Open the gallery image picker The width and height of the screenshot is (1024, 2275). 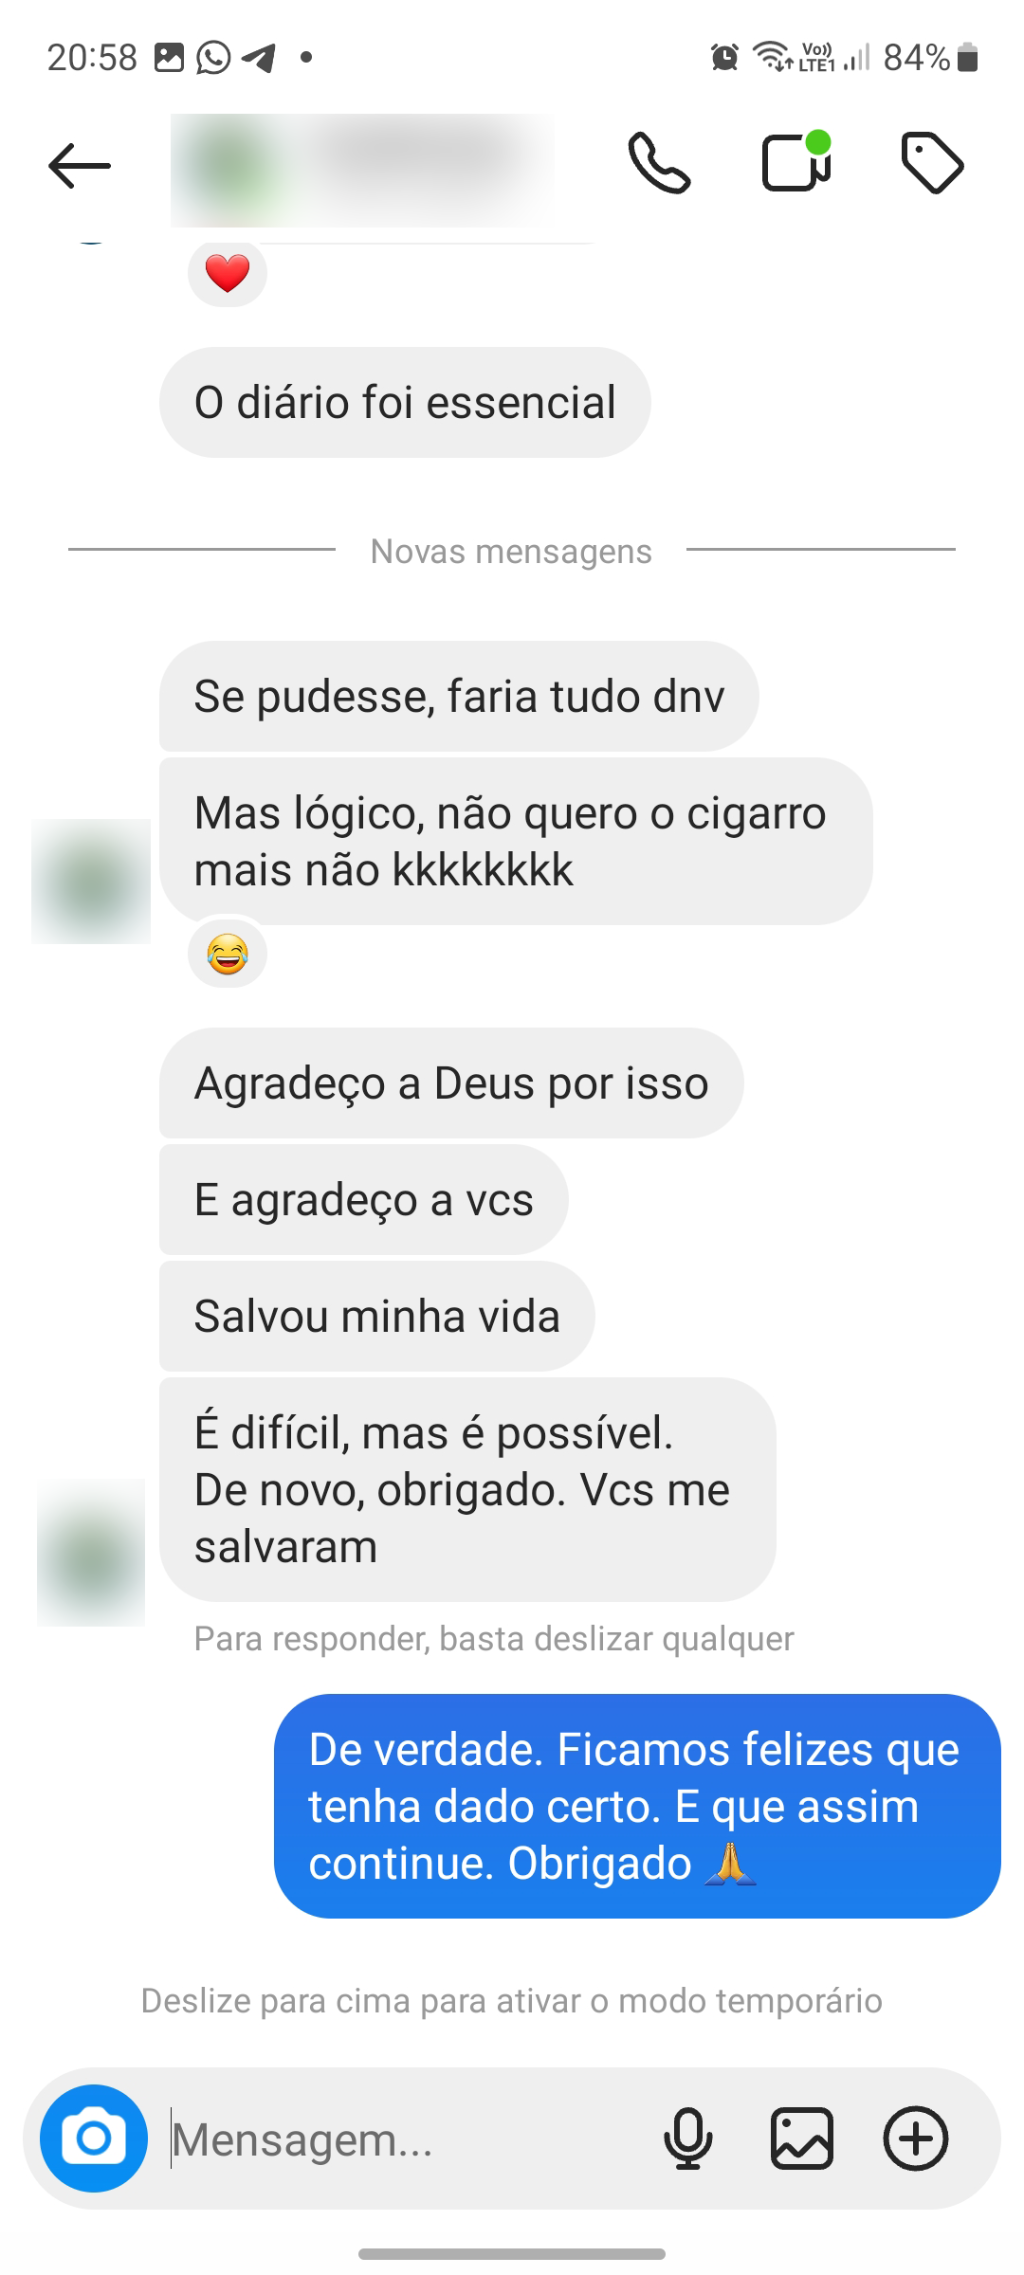pyautogui.click(x=802, y=2138)
